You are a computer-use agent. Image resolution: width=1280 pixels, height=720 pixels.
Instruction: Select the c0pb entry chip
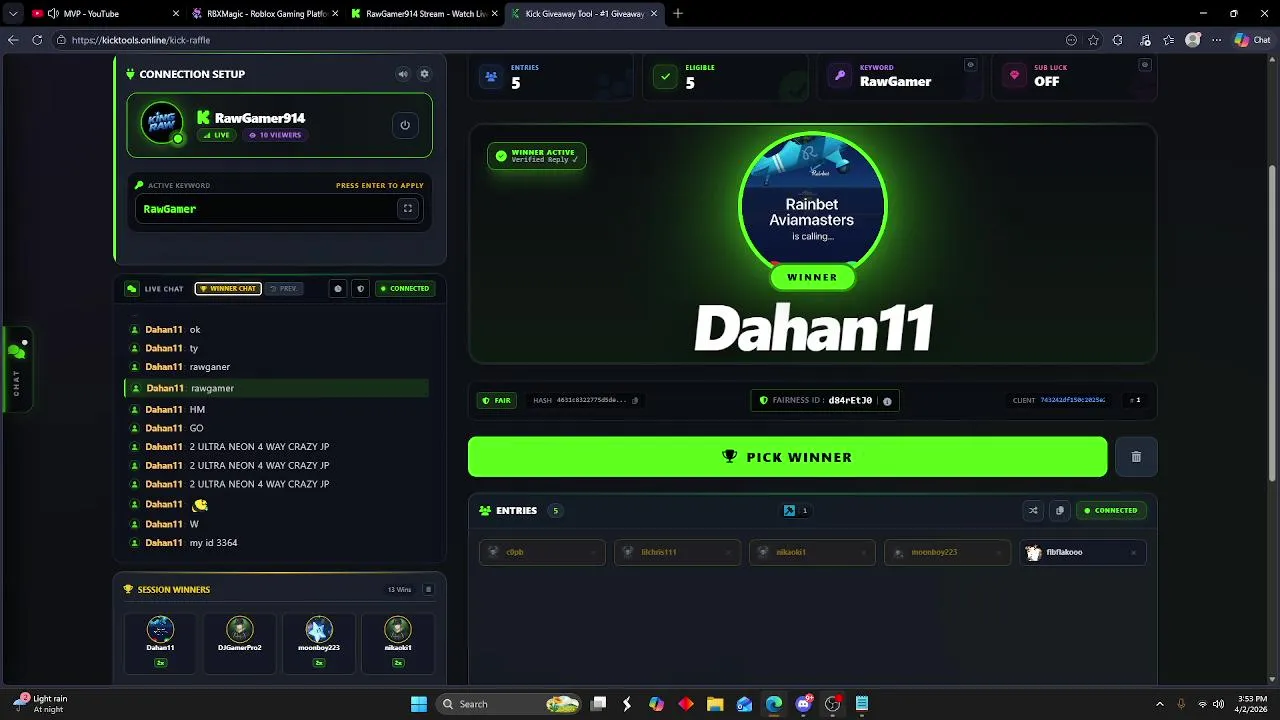click(542, 552)
